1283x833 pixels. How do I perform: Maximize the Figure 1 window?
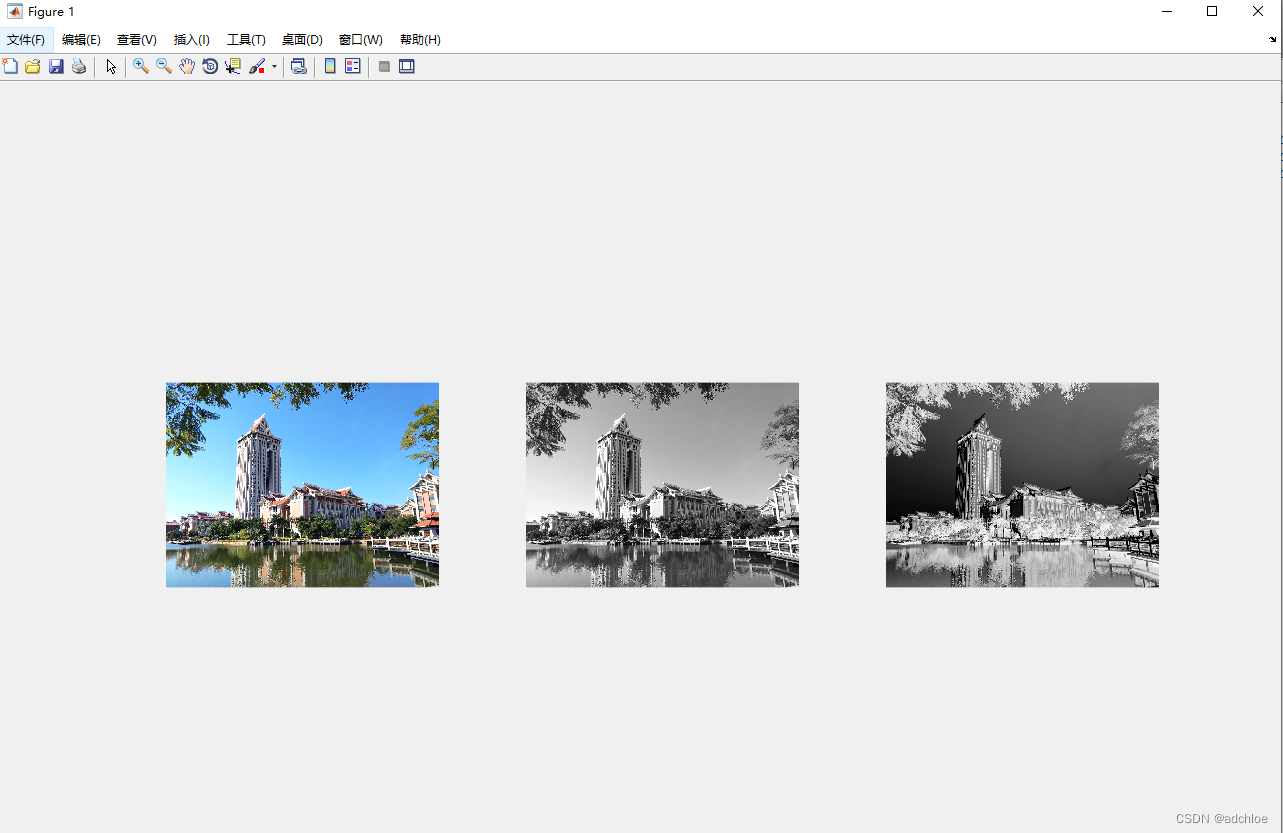1212,11
